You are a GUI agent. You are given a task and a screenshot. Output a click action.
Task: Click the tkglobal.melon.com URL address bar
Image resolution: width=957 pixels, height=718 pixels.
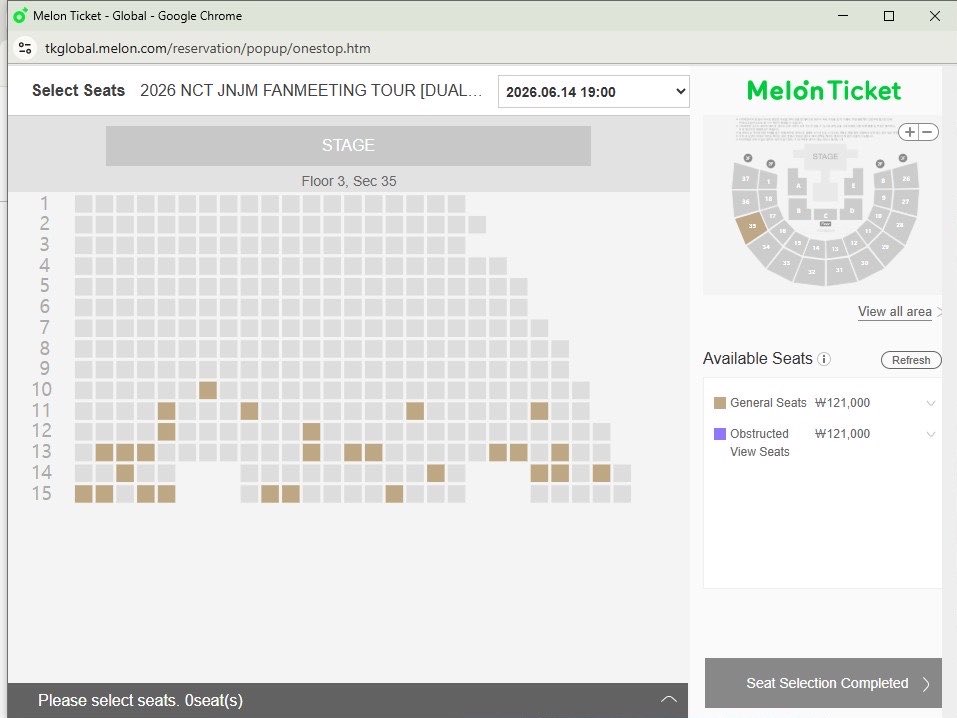208,48
